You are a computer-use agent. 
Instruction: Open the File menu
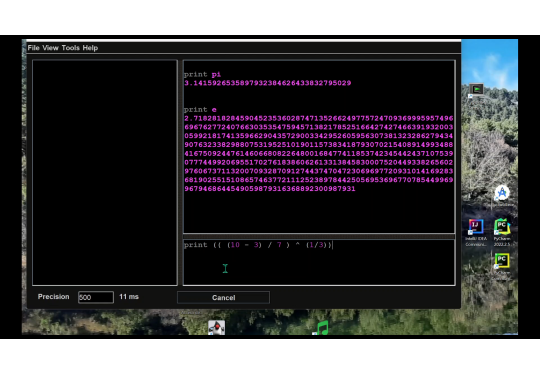[x=33, y=48]
